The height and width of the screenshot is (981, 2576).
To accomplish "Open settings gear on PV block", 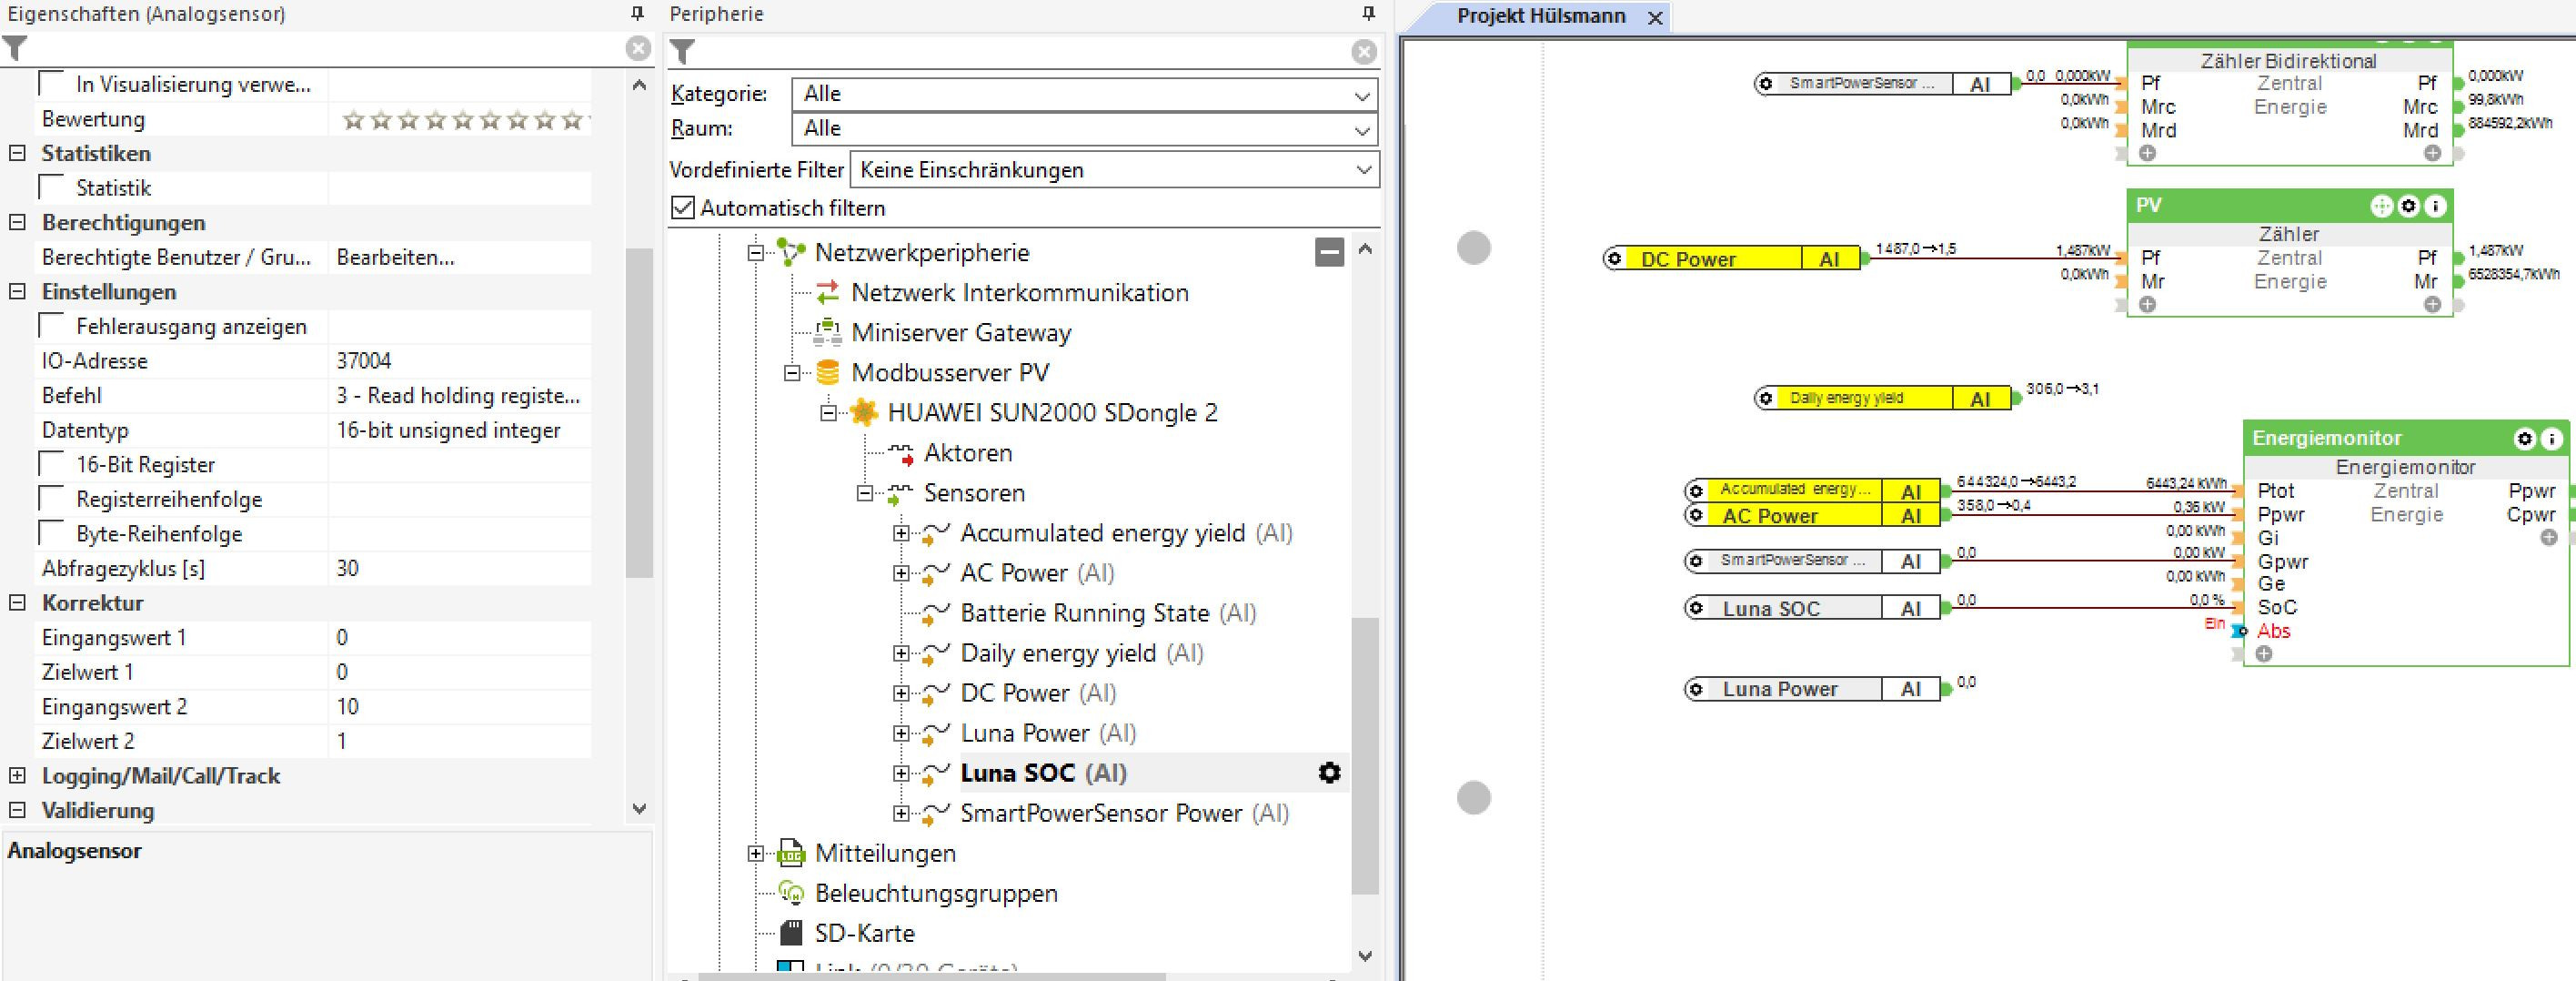I will click(2409, 206).
